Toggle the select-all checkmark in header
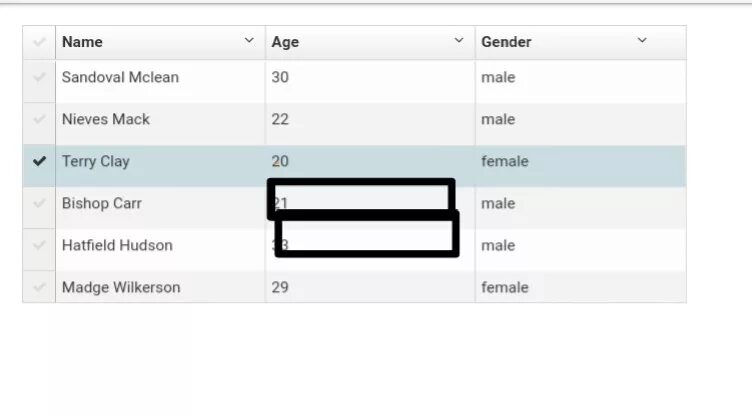 pos(39,42)
